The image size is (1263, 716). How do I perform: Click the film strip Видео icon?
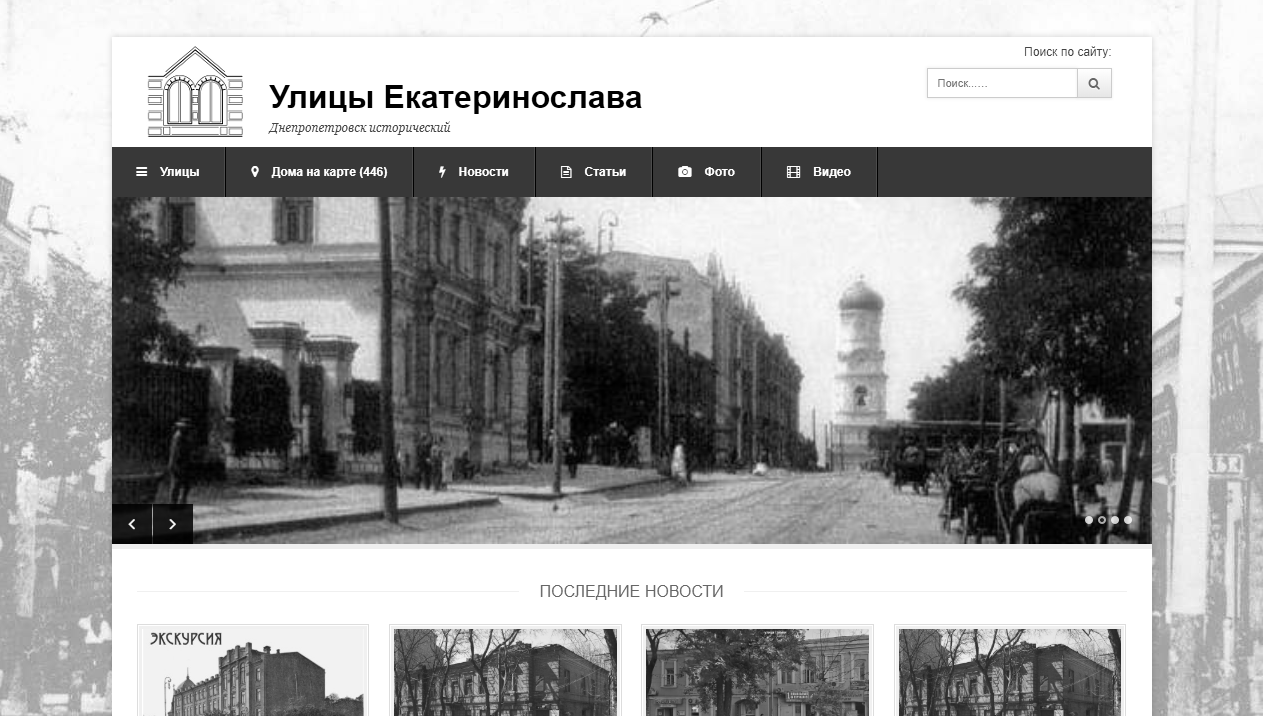pyautogui.click(x=793, y=172)
